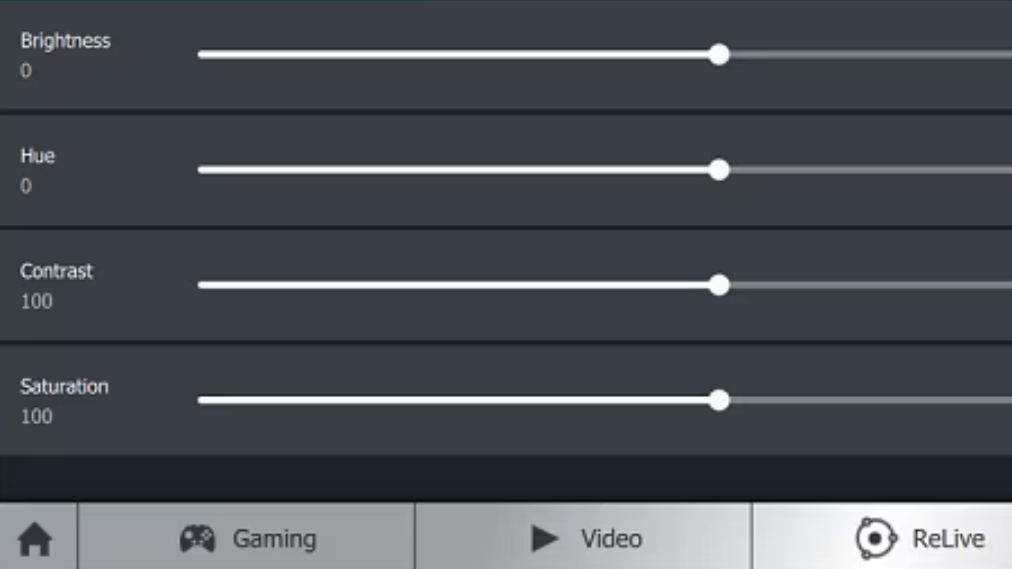Click the Brightness slider handle
This screenshot has height=569, width=1012.
[x=719, y=55]
